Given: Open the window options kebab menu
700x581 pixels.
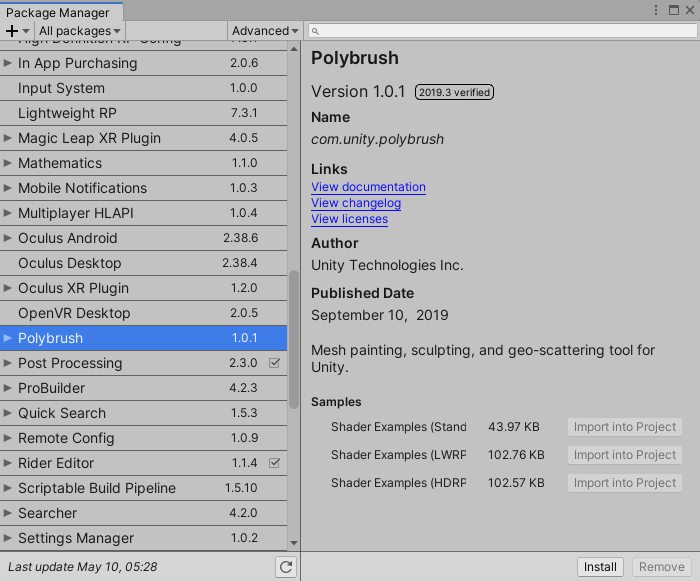Looking at the screenshot, I should (655, 10).
